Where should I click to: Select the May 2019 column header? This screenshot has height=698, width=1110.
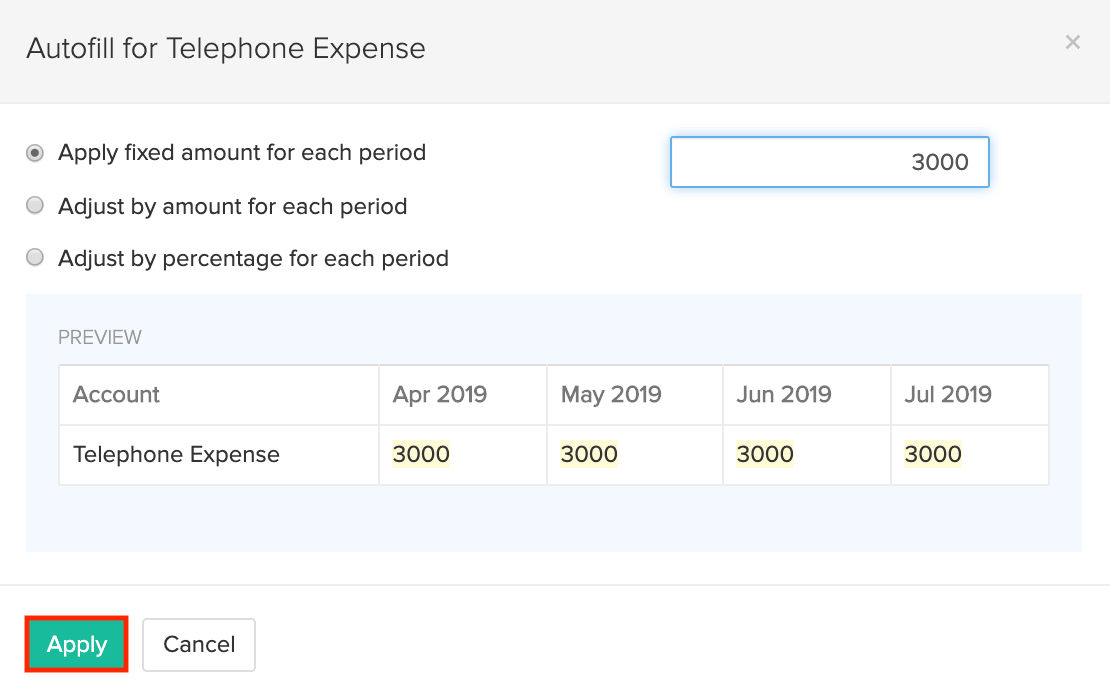(x=611, y=394)
